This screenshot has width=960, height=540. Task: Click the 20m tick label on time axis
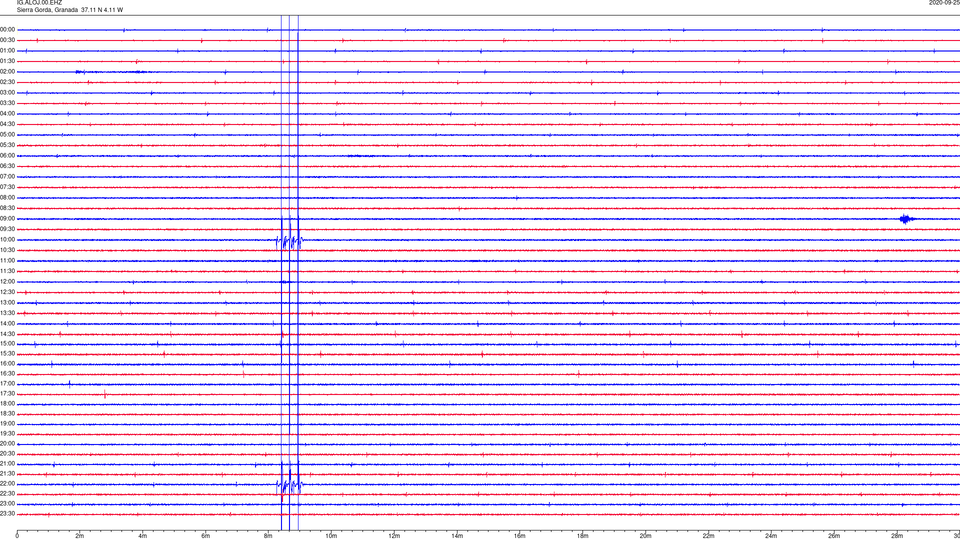[x=645, y=536]
